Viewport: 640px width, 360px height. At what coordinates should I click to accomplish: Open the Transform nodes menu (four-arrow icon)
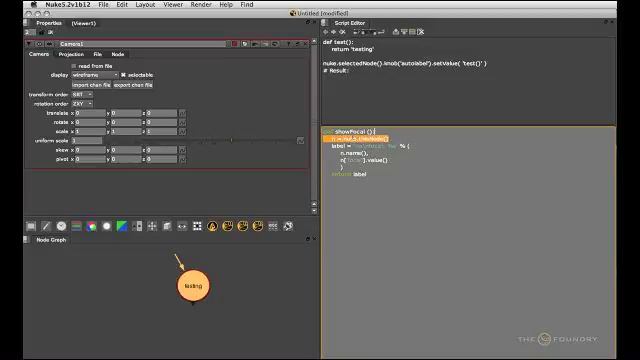pos(152,226)
